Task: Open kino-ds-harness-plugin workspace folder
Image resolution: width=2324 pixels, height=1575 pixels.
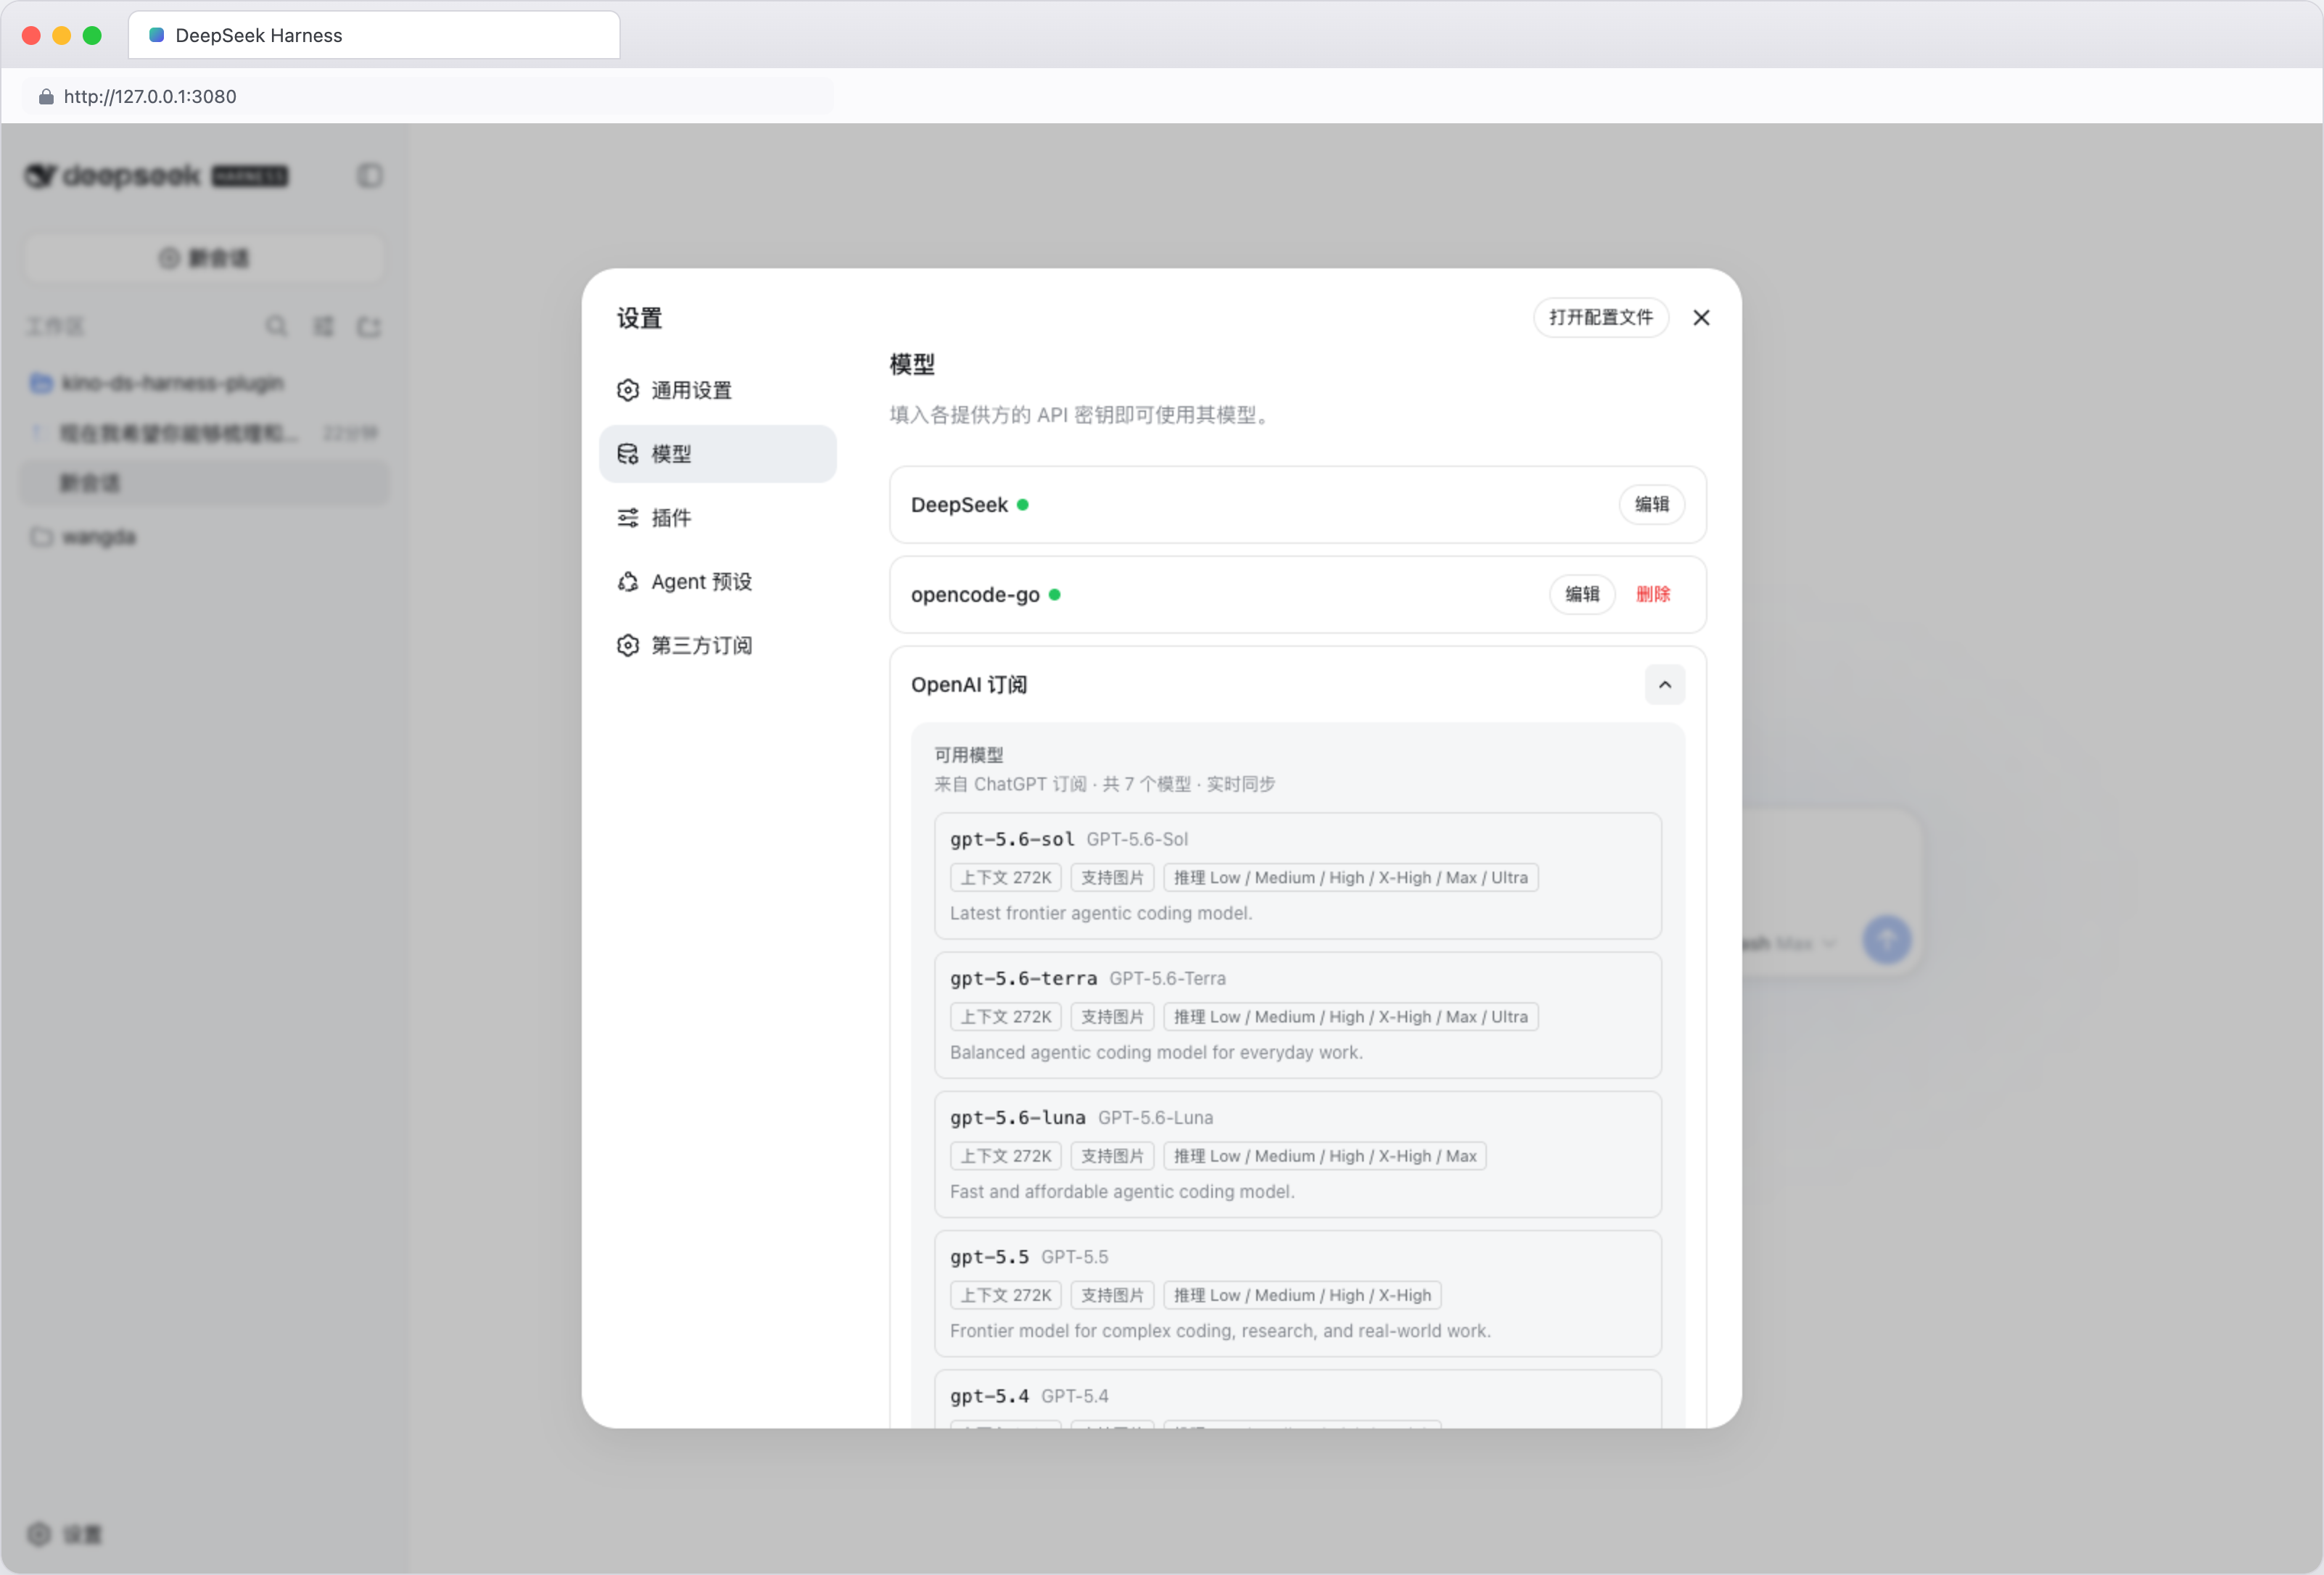Action: (x=204, y=383)
